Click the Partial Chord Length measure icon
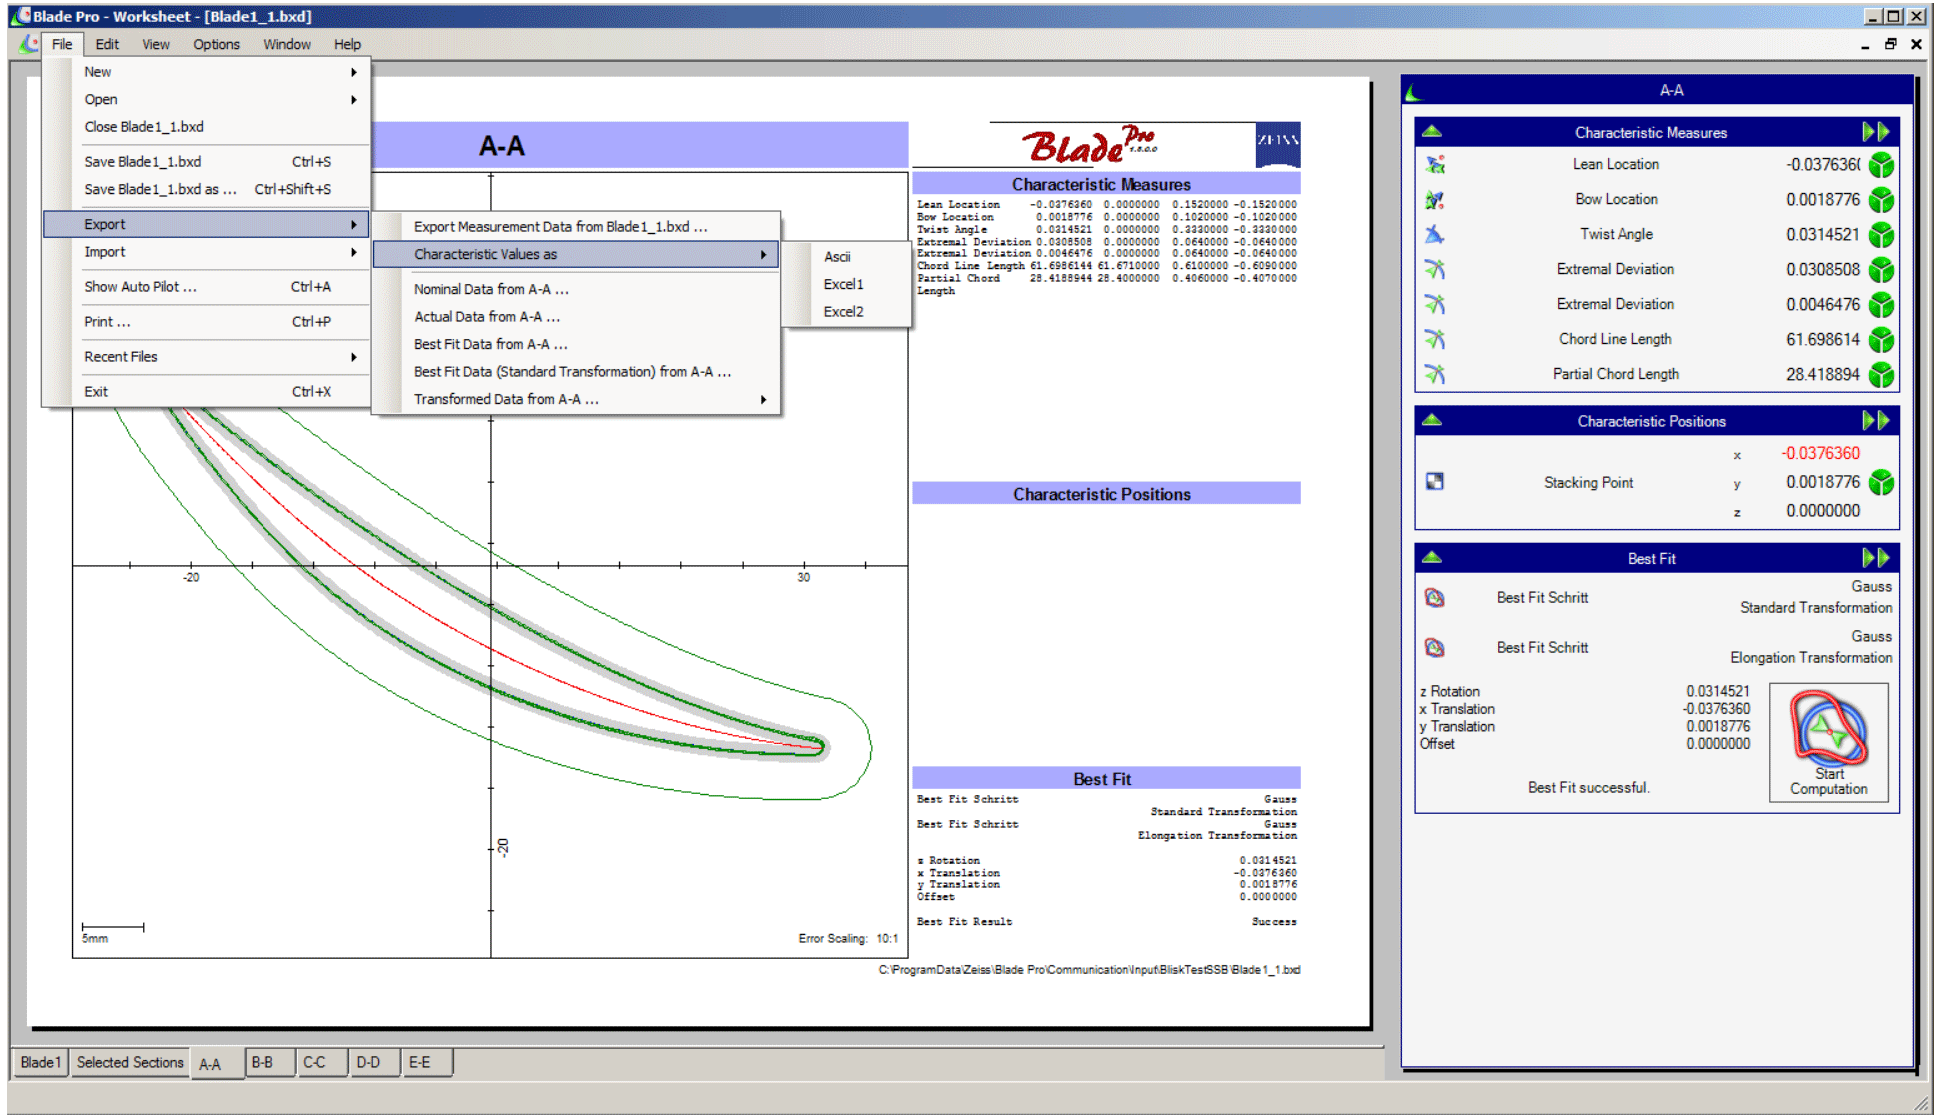This screenshot has height=1119, width=1940. (x=1435, y=375)
